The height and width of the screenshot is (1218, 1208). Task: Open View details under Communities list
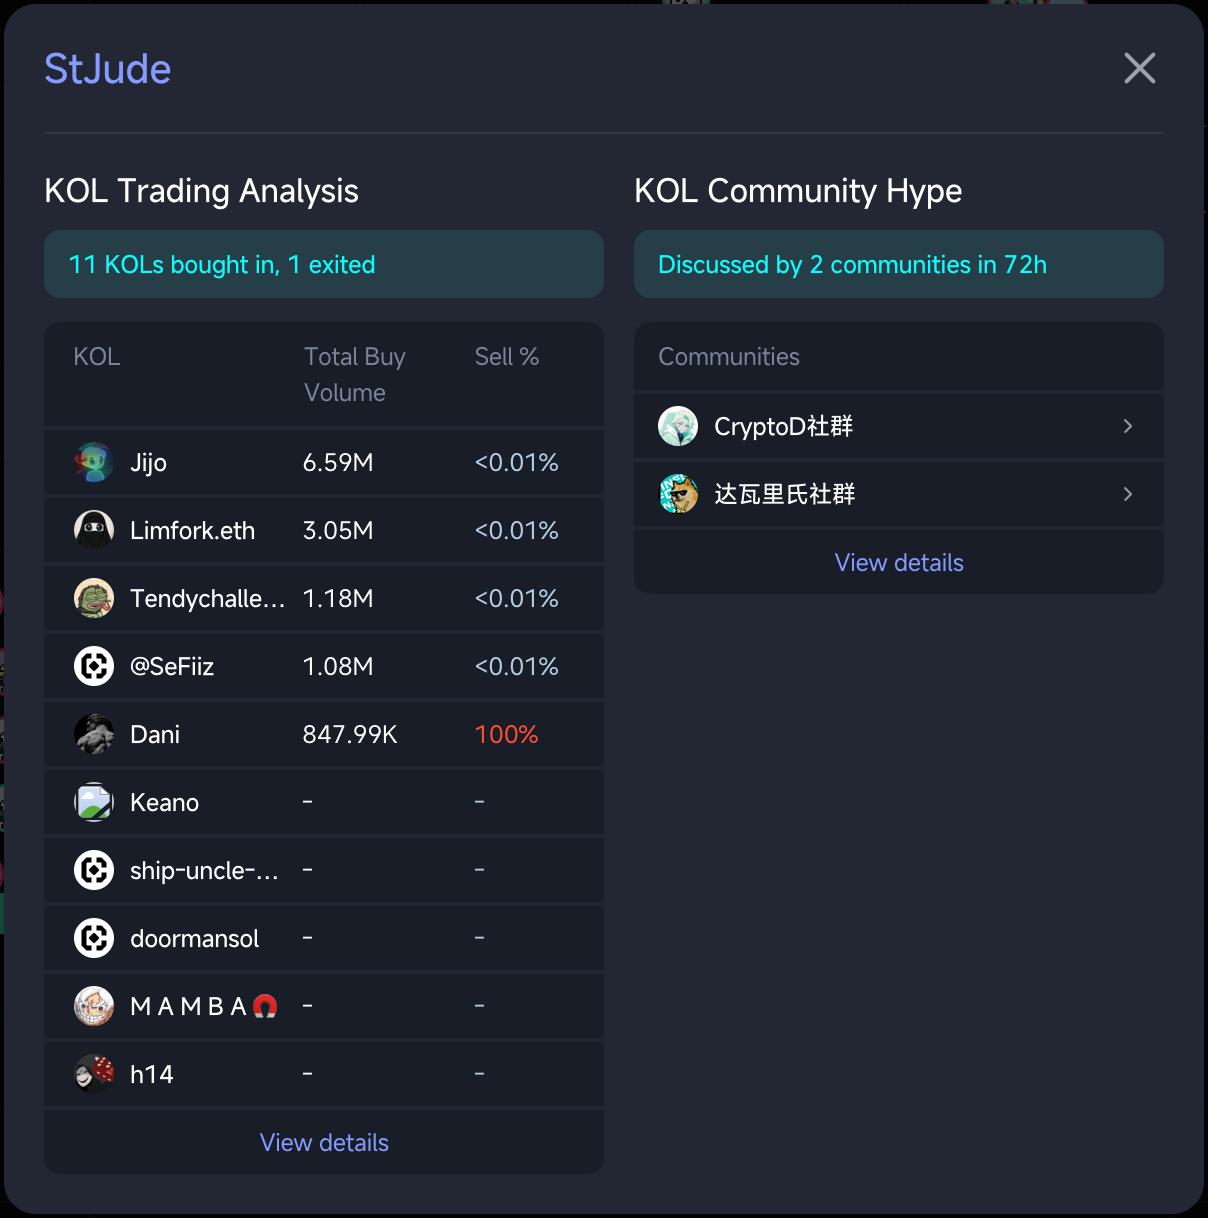click(x=899, y=562)
